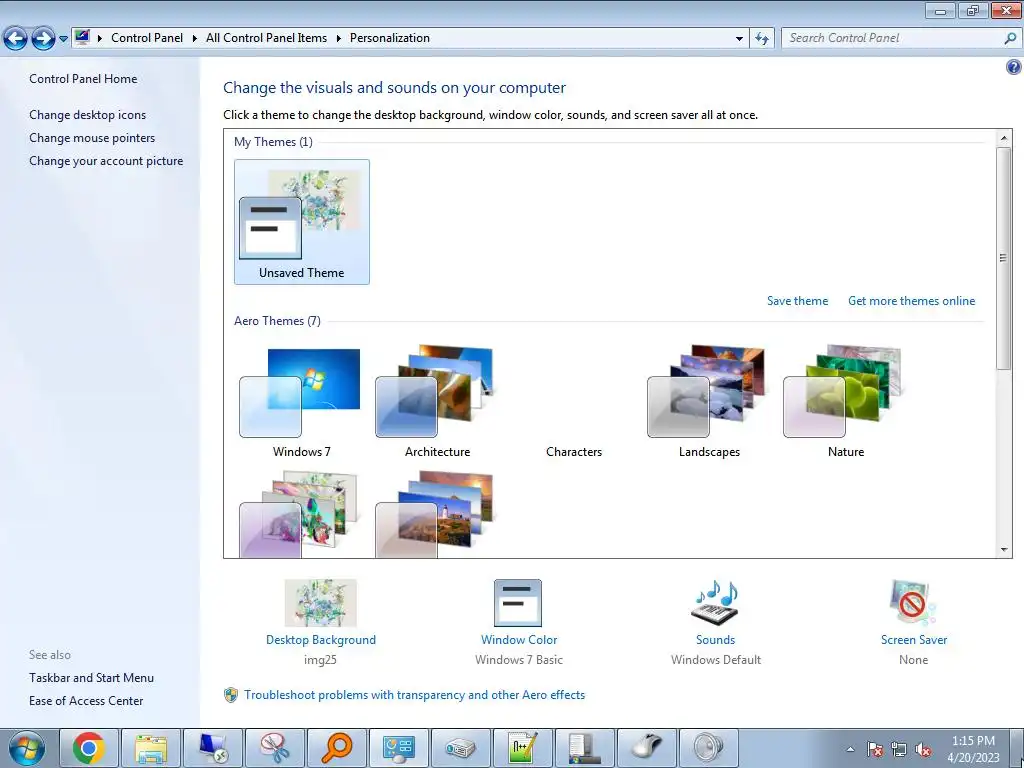Apply the Nature theme

point(845,403)
